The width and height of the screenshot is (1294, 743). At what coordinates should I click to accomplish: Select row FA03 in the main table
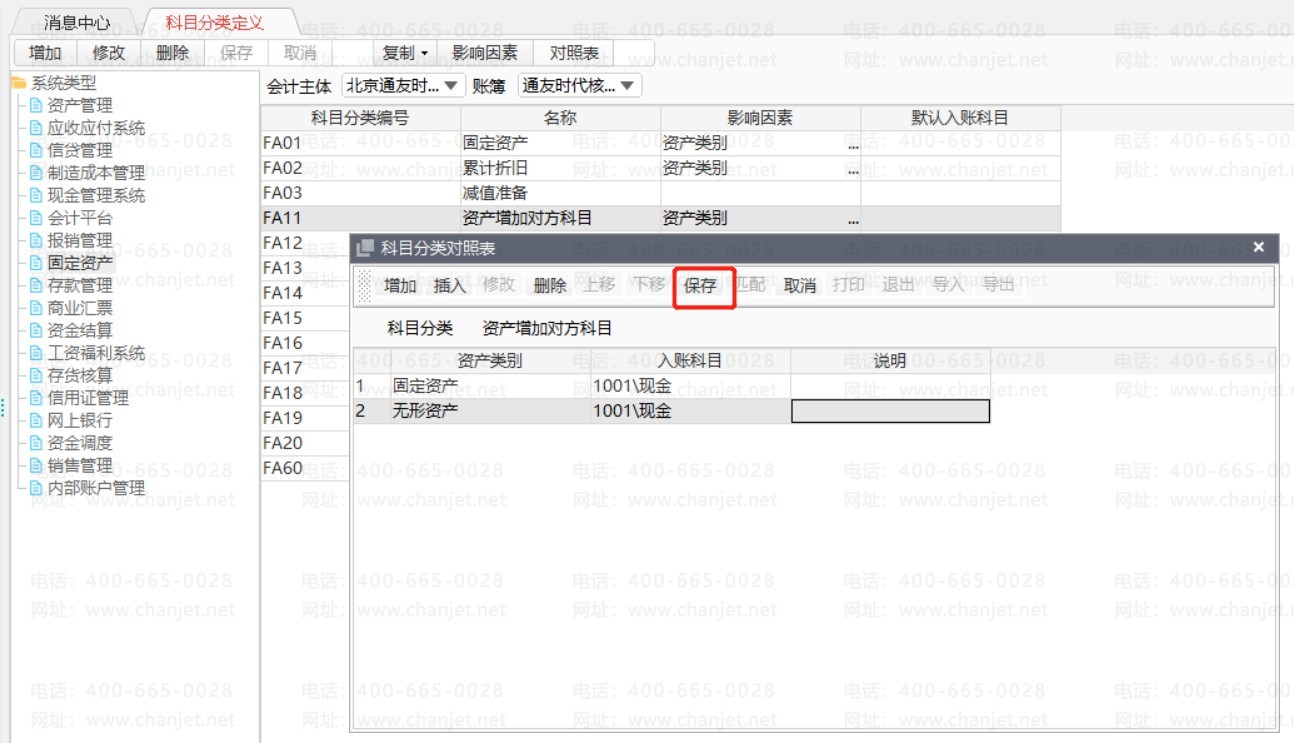click(x=660, y=193)
